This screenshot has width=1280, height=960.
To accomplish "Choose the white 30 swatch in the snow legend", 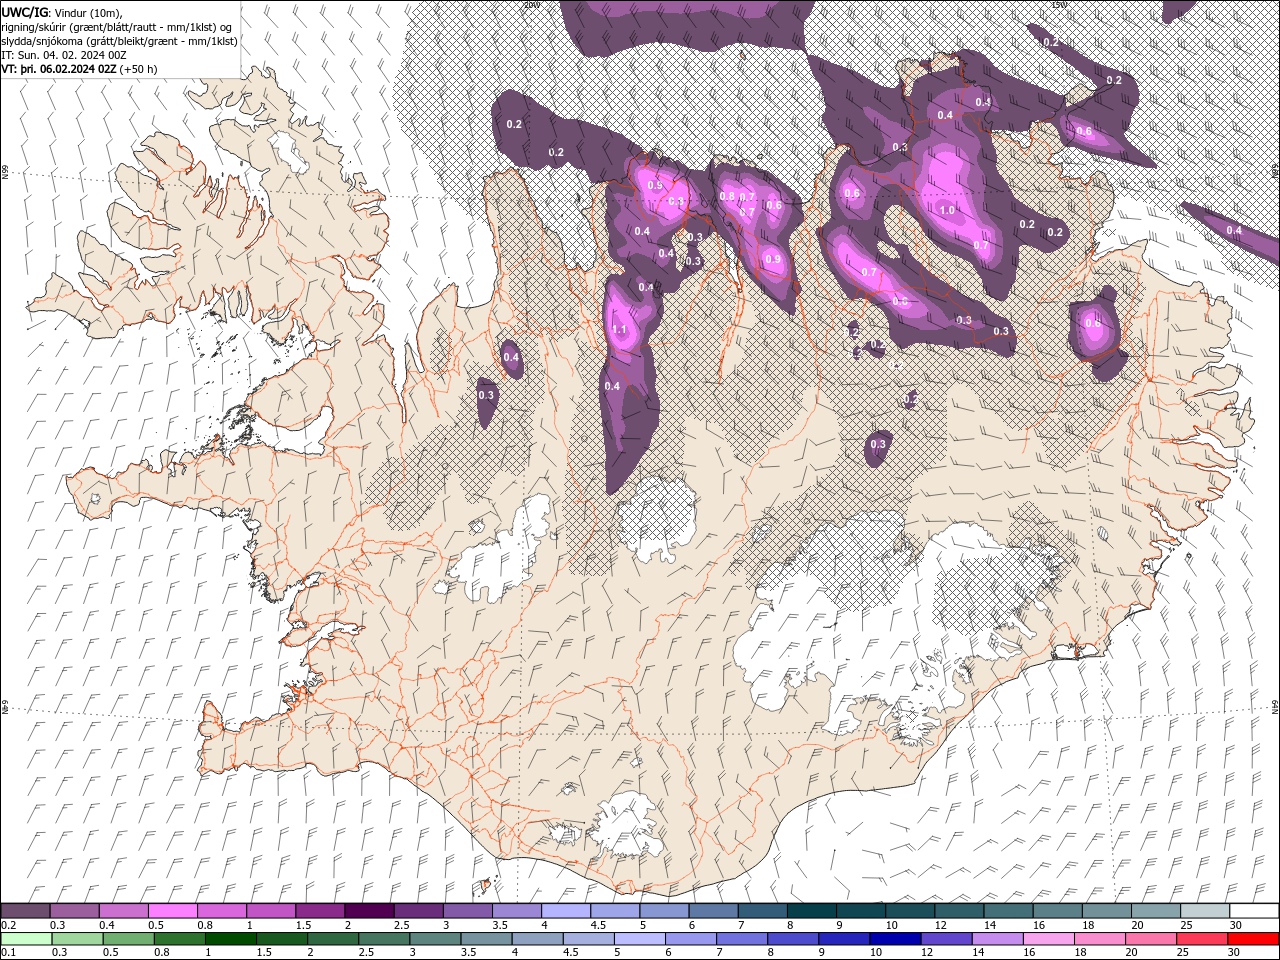I will pyautogui.click(x=1255, y=911).
